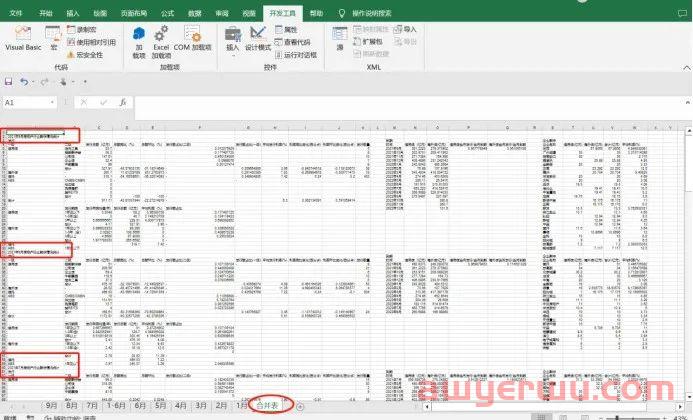Select the 8月 sheet tab
693x420 pixels.
pyautogui.click(x=72, y=405)
